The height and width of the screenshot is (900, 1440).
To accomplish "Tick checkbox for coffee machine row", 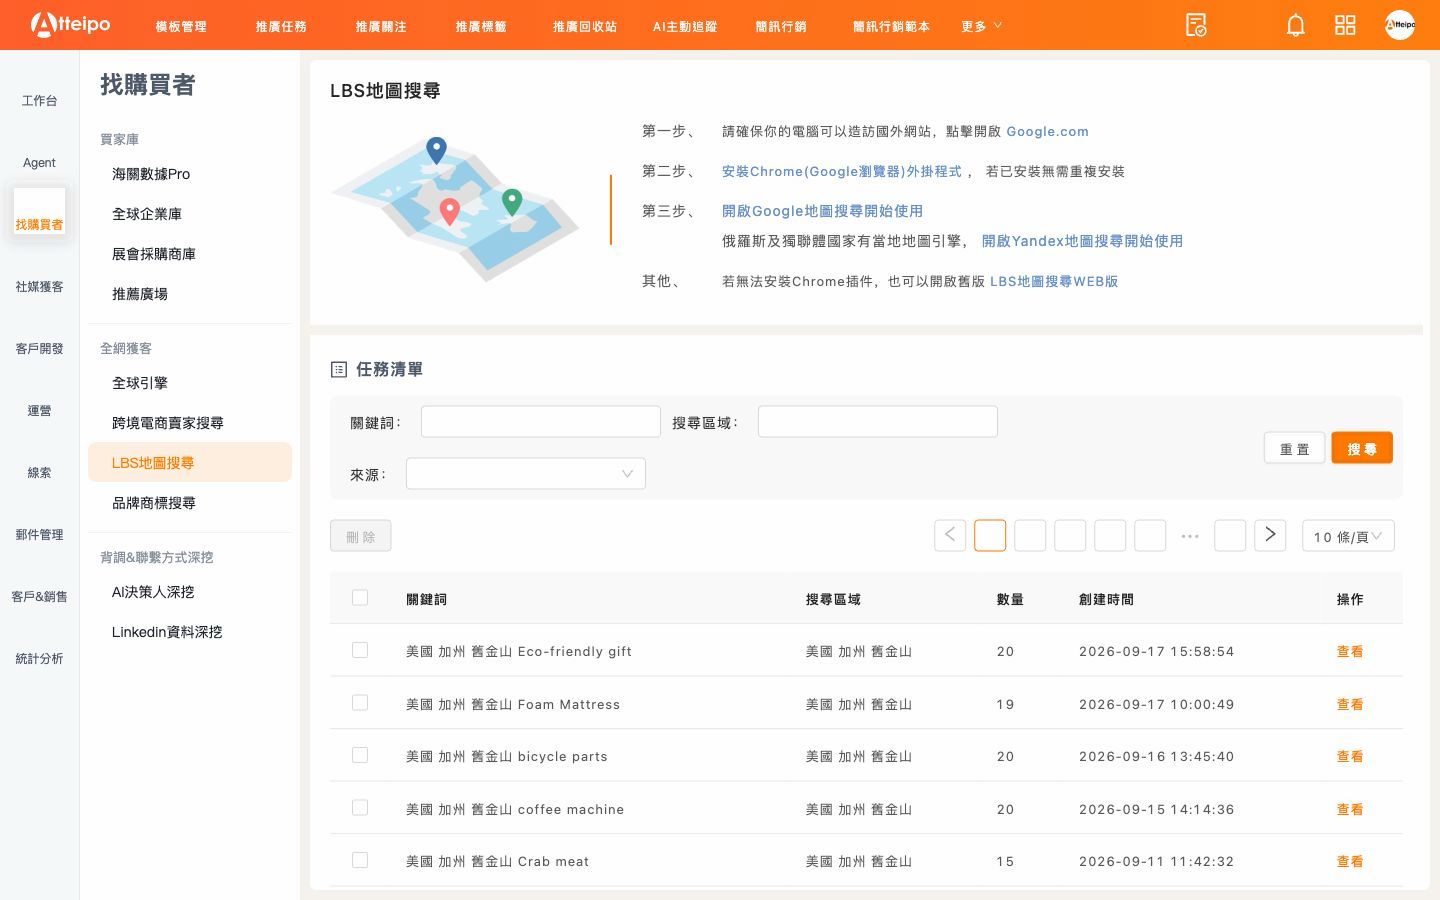I will pyautogui.click(x=360, y=808).
